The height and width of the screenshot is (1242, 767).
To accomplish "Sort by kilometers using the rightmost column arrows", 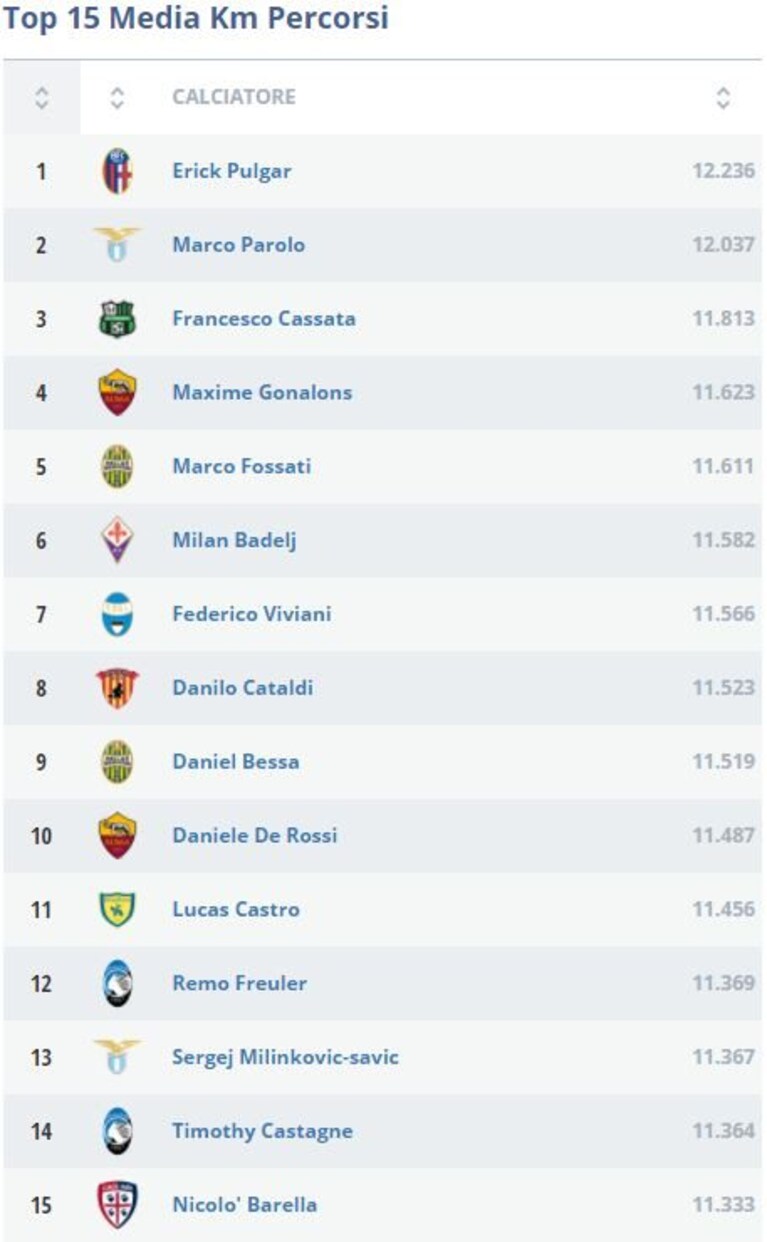I will coord(723,97).
